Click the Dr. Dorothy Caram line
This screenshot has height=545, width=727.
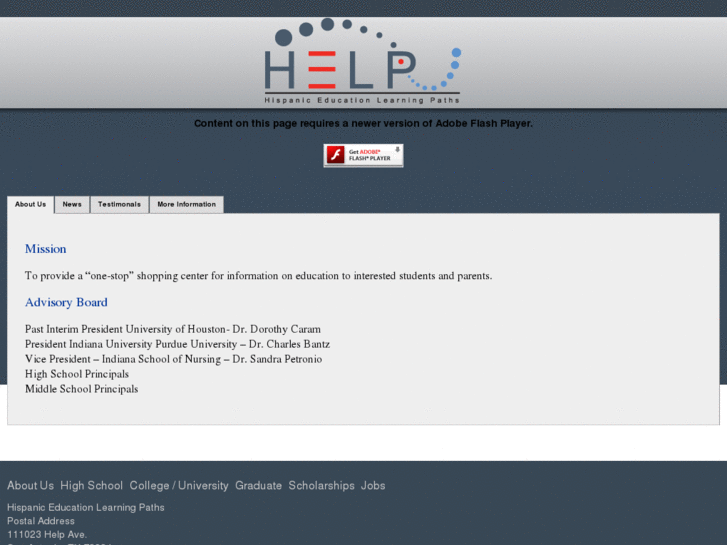[x=173, y=329]
